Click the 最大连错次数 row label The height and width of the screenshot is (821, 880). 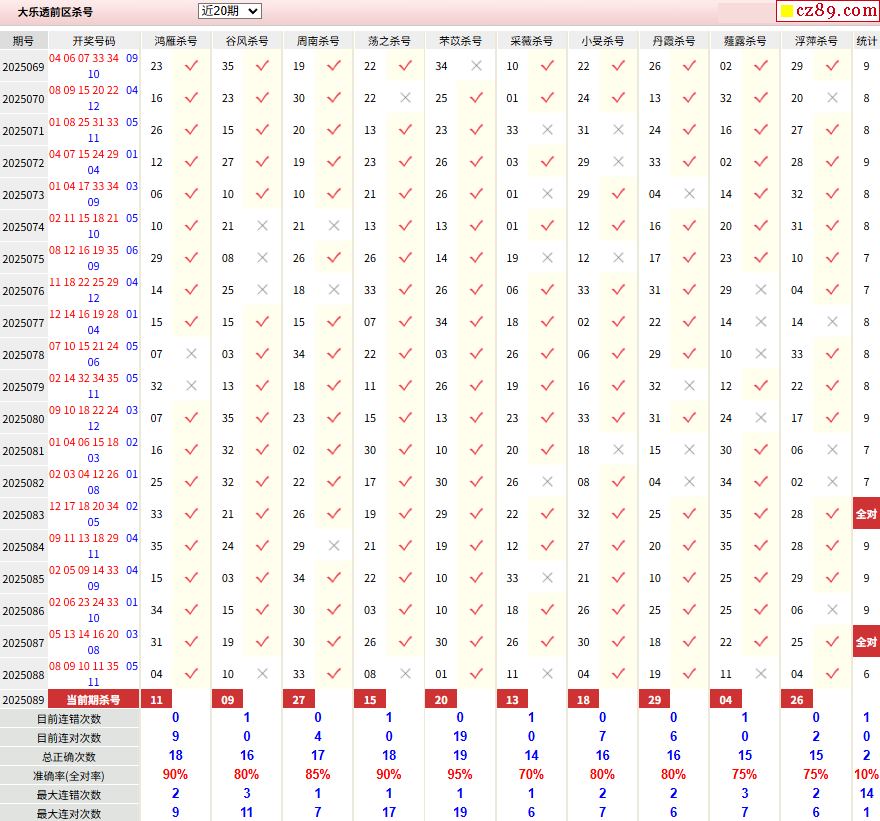coord(69,795)
